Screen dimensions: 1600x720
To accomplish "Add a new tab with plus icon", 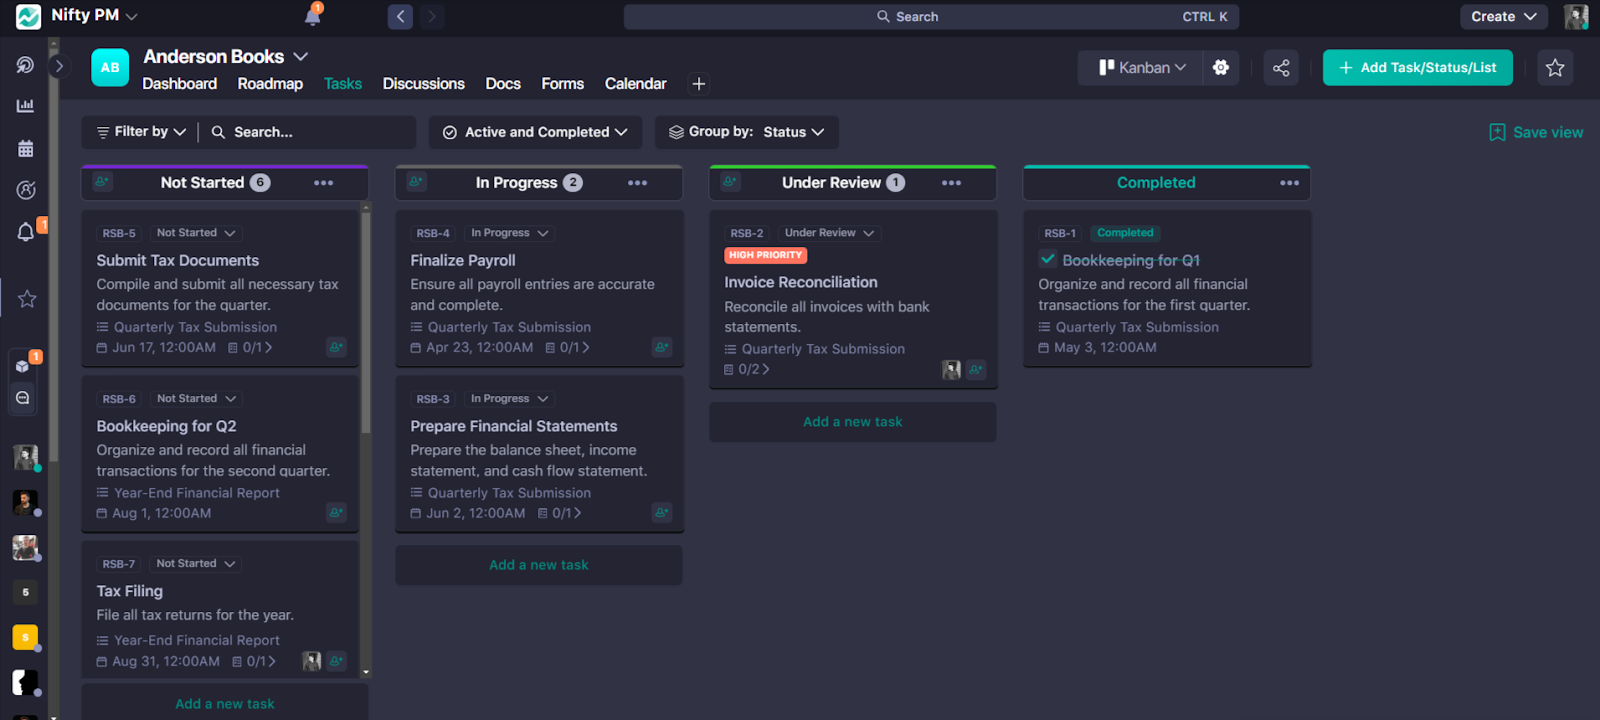I will [x=699, y=84].
